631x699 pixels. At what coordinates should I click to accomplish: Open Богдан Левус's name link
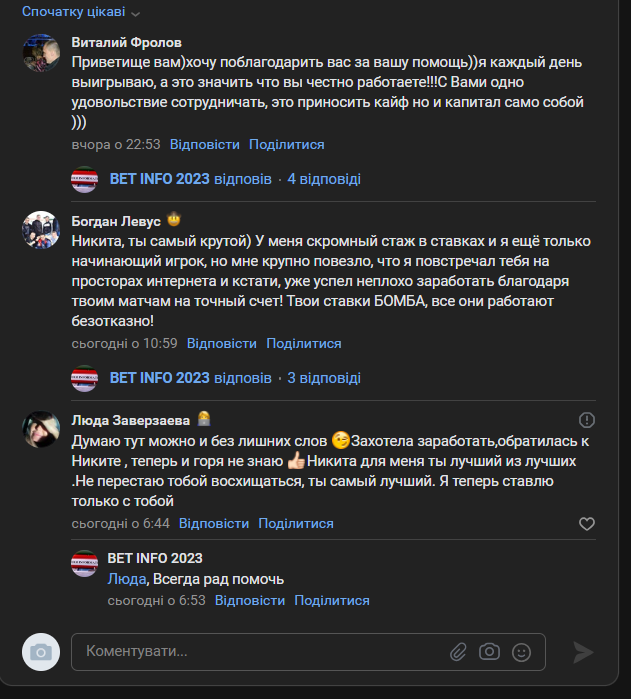tap(115, 220)
